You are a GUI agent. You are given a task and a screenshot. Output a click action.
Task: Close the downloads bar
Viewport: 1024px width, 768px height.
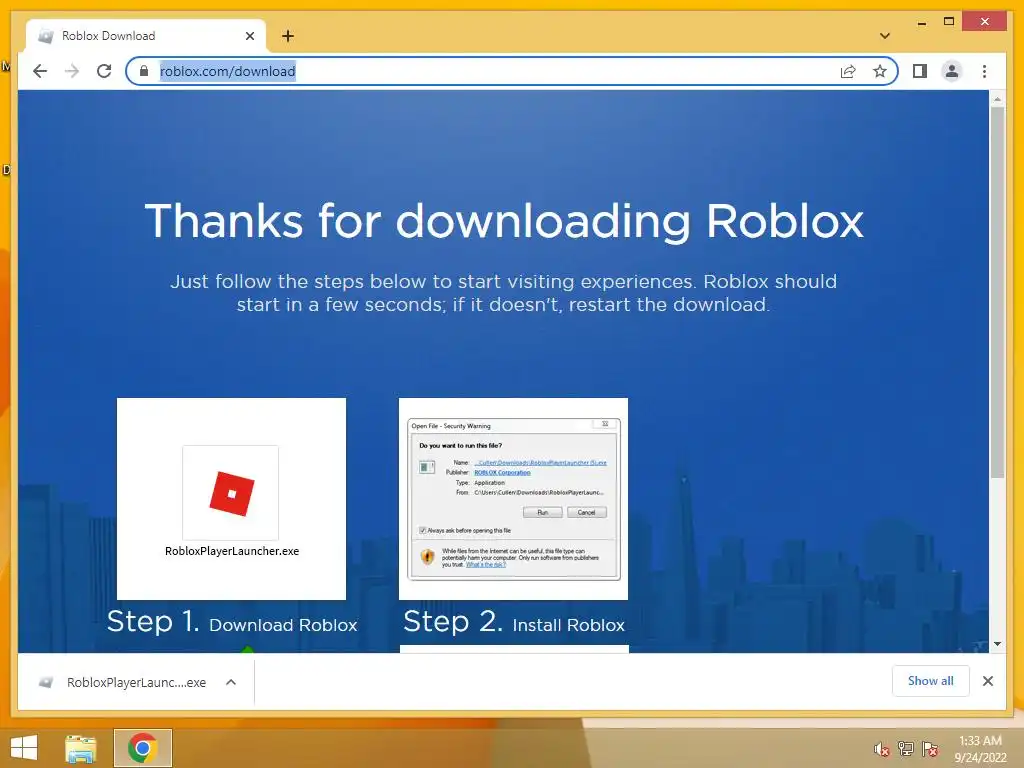coord(988,681)
